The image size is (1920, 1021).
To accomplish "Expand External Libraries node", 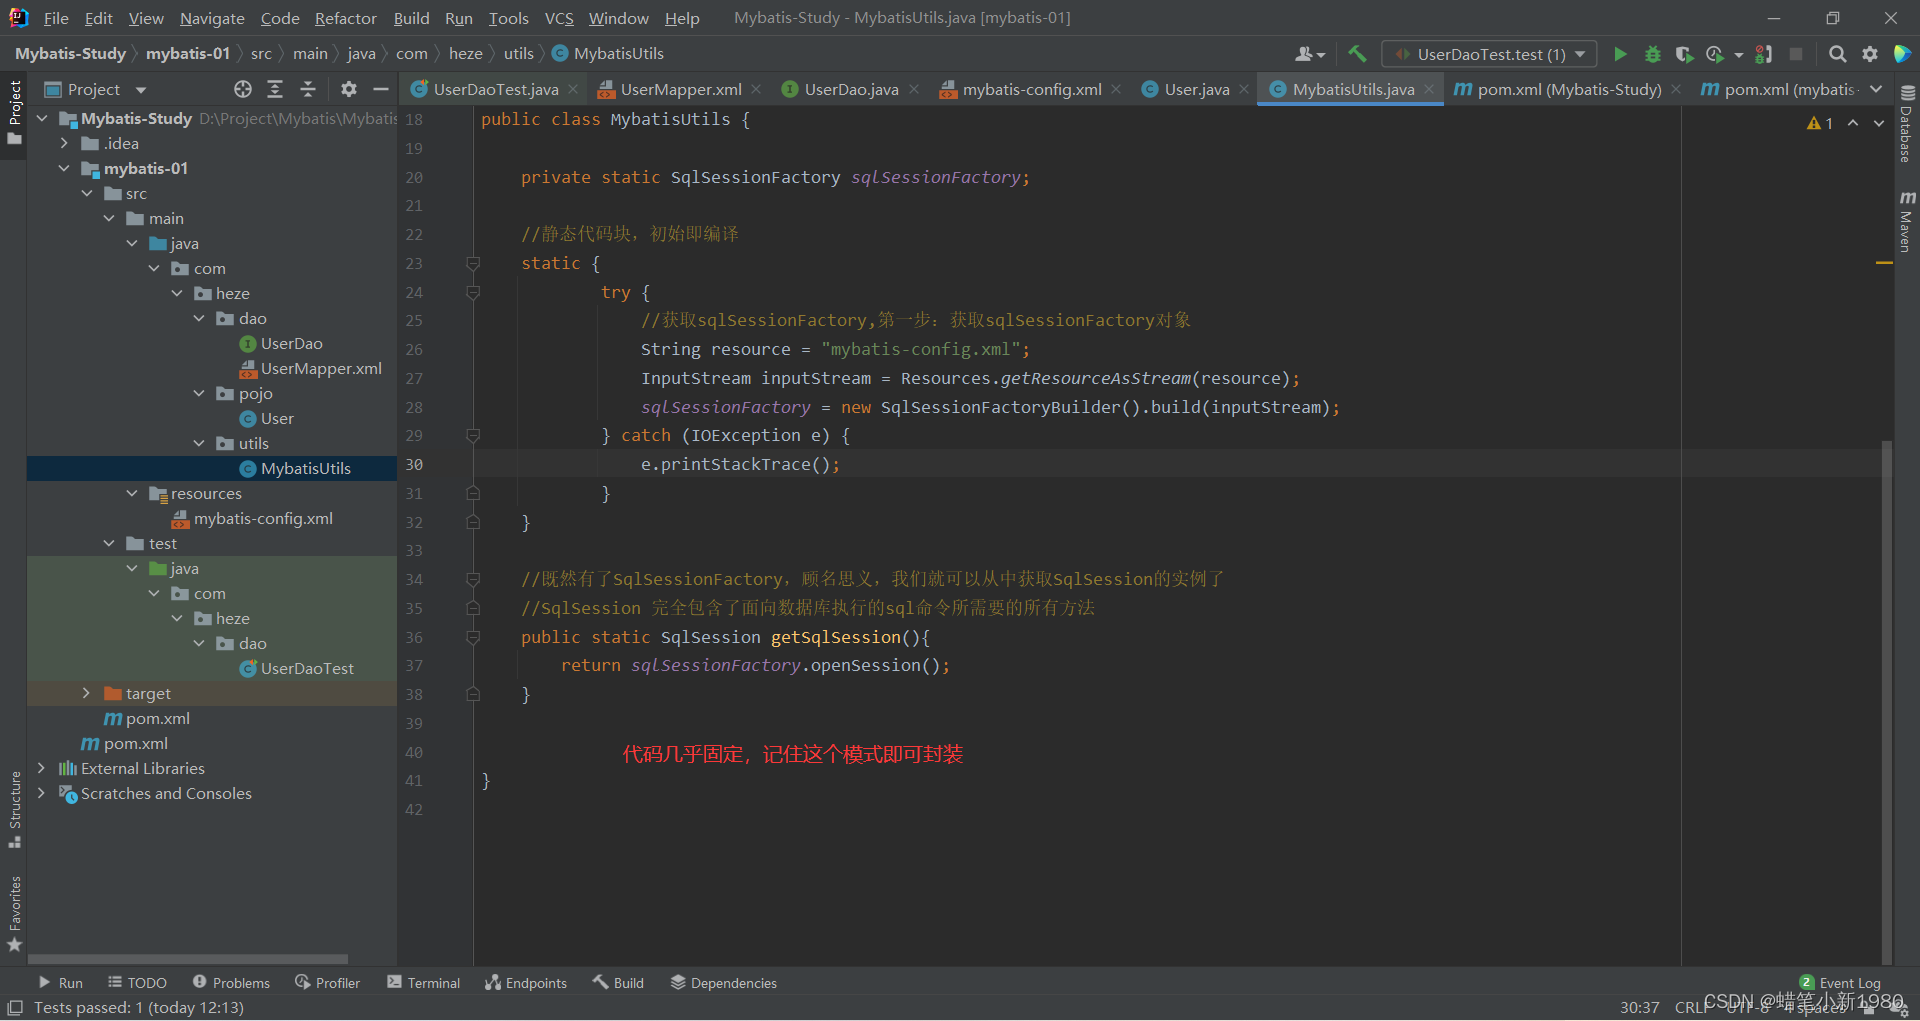I will (41, 769).
